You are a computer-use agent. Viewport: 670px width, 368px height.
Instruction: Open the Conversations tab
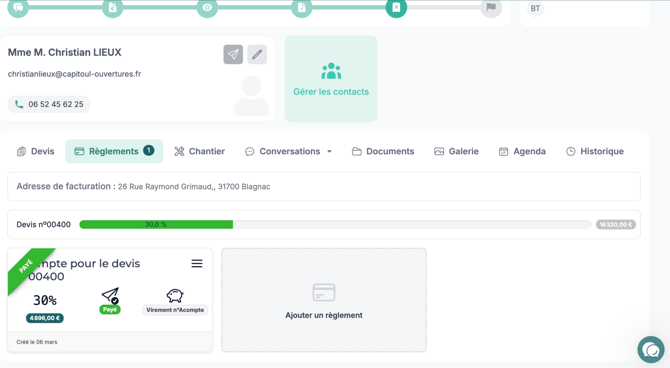pyautogui.click(x=289, y=151)
